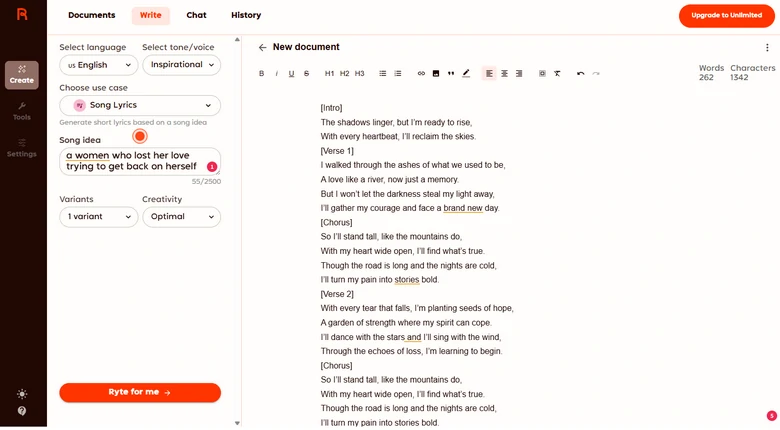Open the document options three-dot menu
Viewport: 780px width, 430px height.
767,47
